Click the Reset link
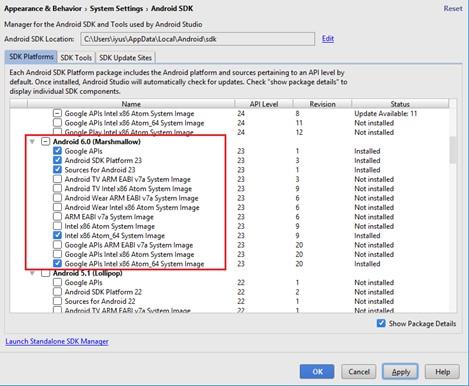This screenshot has height=386, width=469. 453,8
